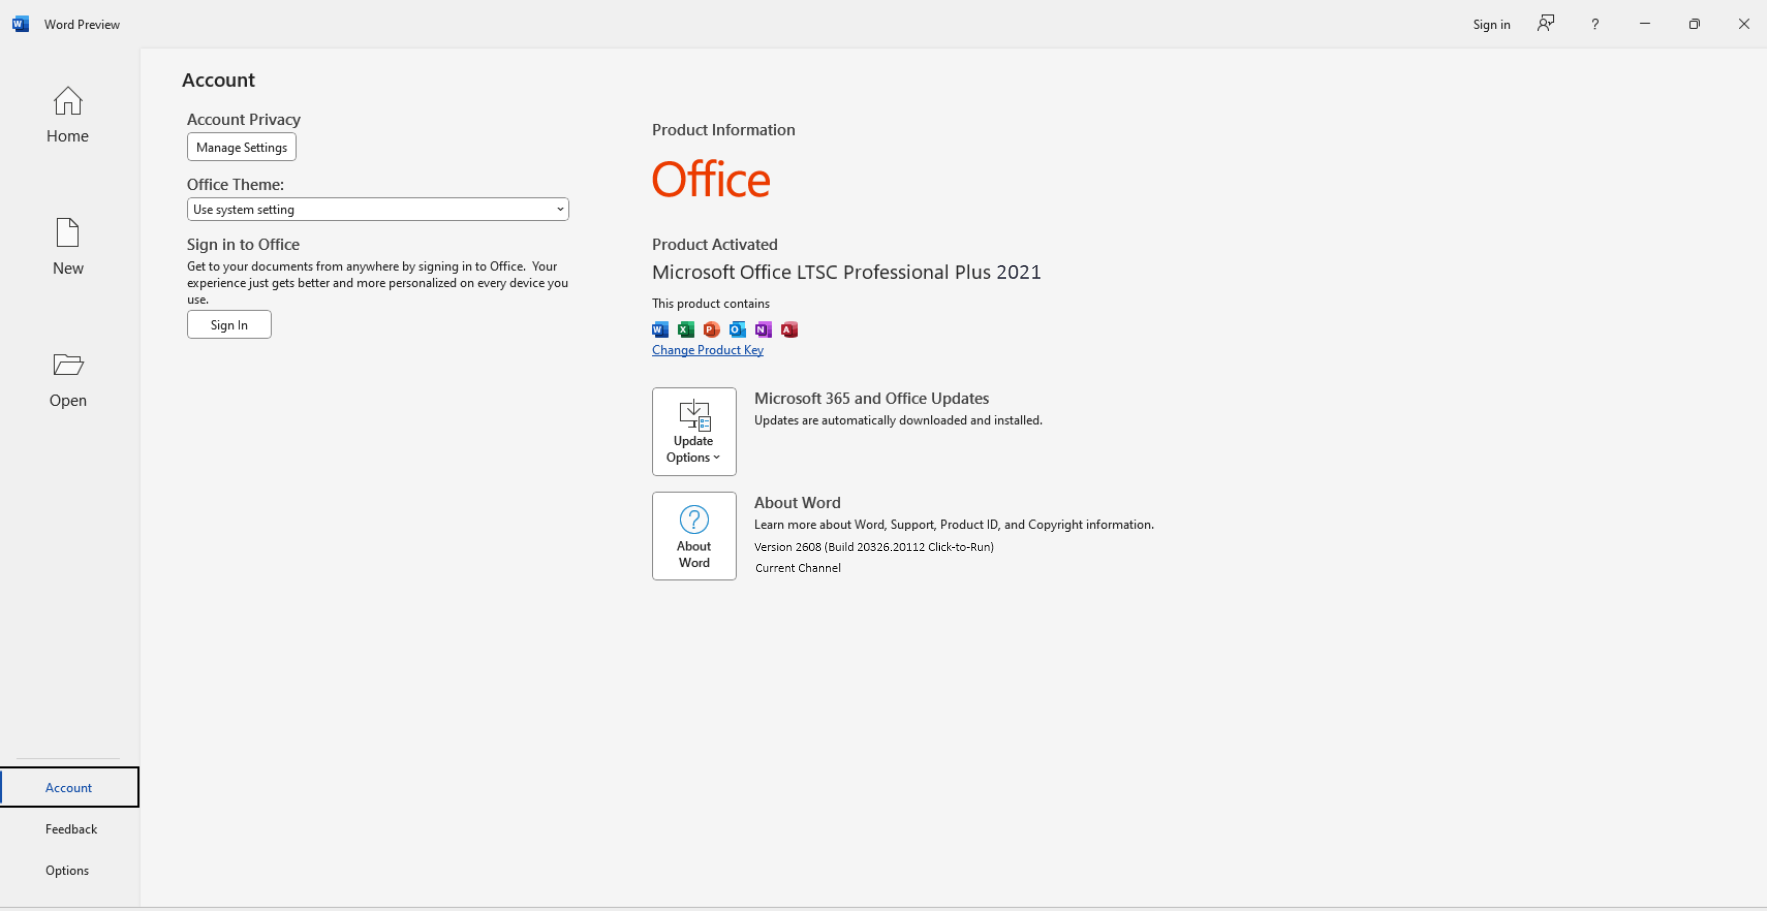Click the 'Updates are automatically downloaded' text
The image size is (1767, 911).
tap(898, 420)
